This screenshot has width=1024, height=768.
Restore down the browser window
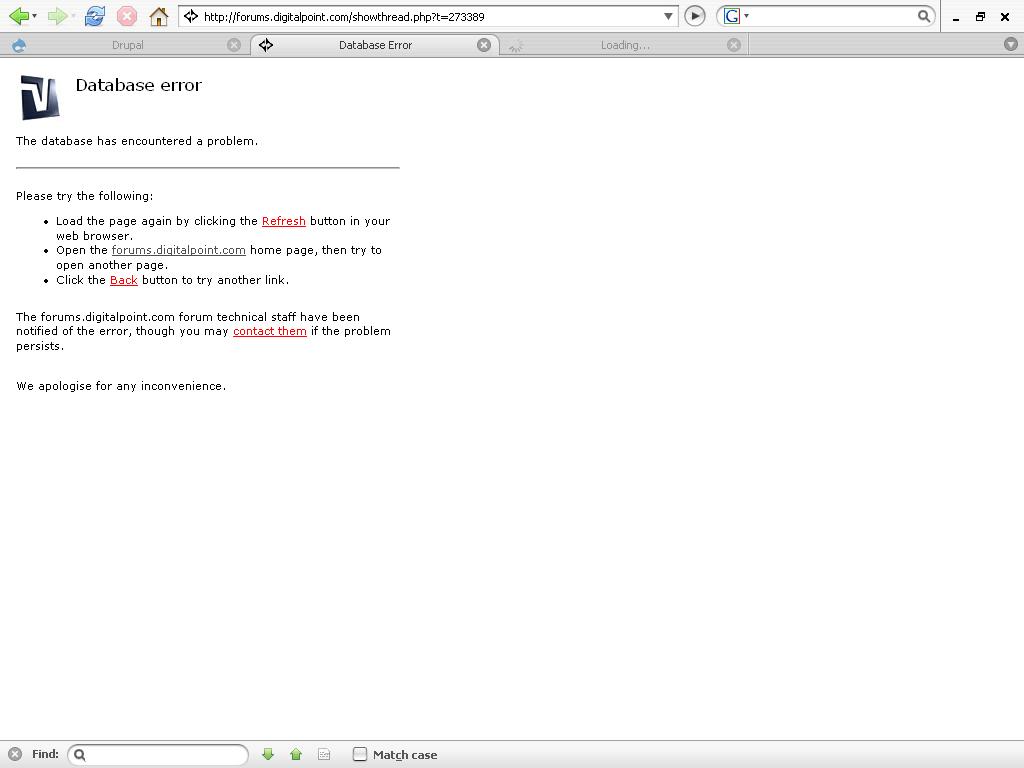980,17
